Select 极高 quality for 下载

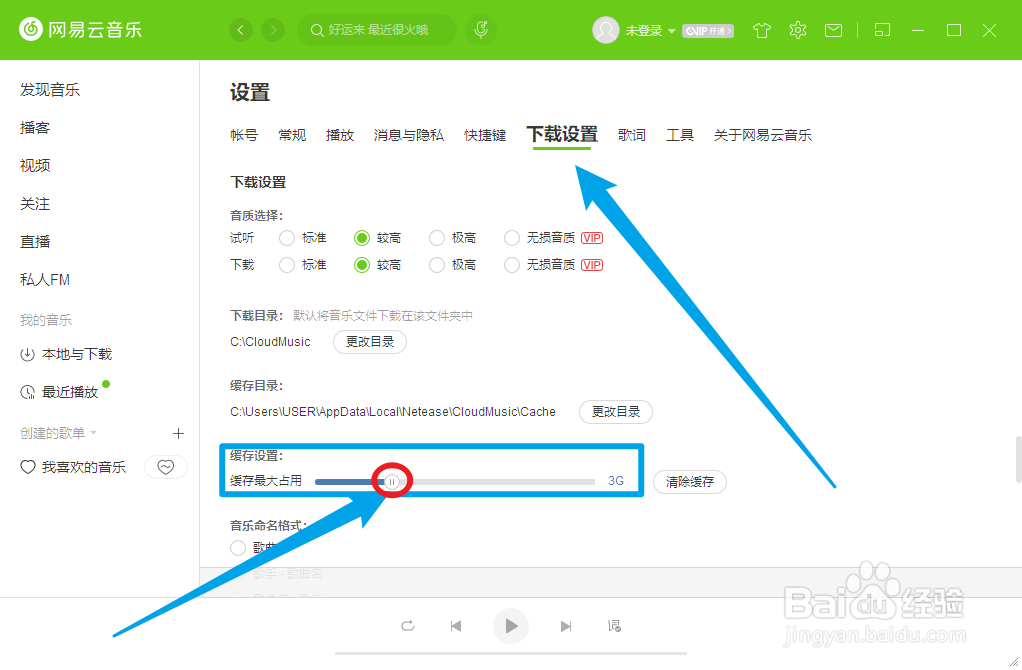437,265
